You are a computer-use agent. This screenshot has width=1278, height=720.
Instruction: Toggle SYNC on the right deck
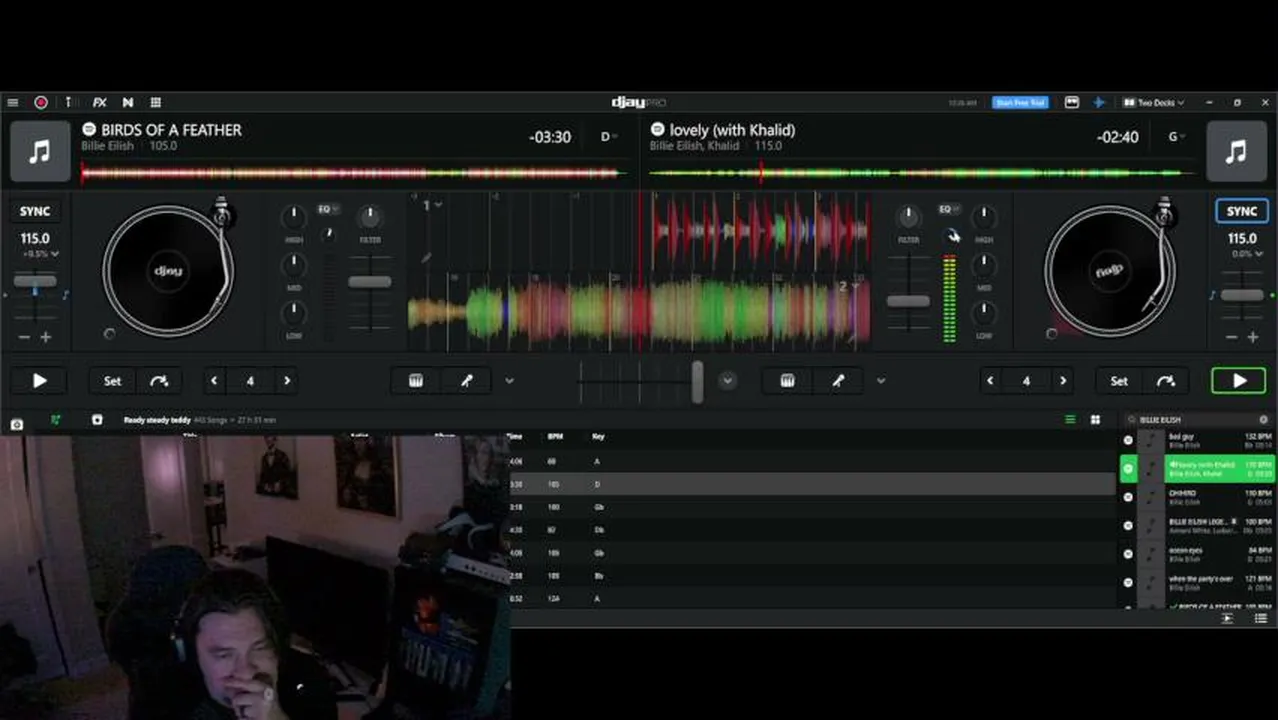click(1242, 211)
